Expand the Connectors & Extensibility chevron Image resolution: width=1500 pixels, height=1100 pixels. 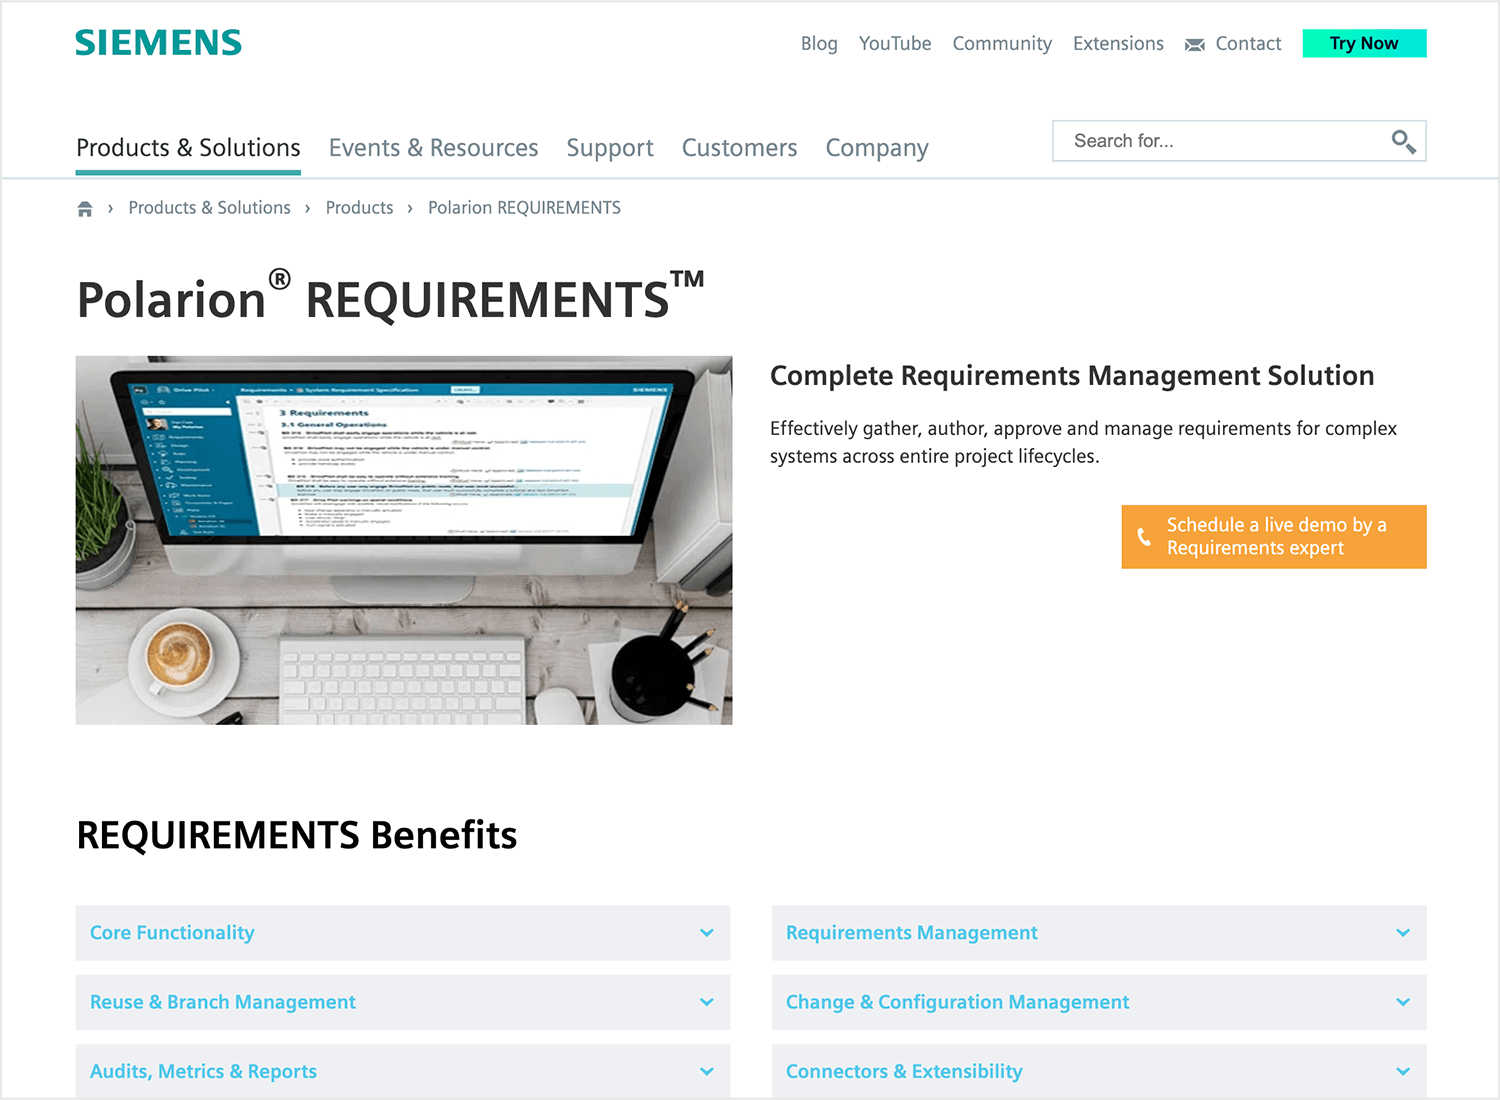(1403, 1071)
